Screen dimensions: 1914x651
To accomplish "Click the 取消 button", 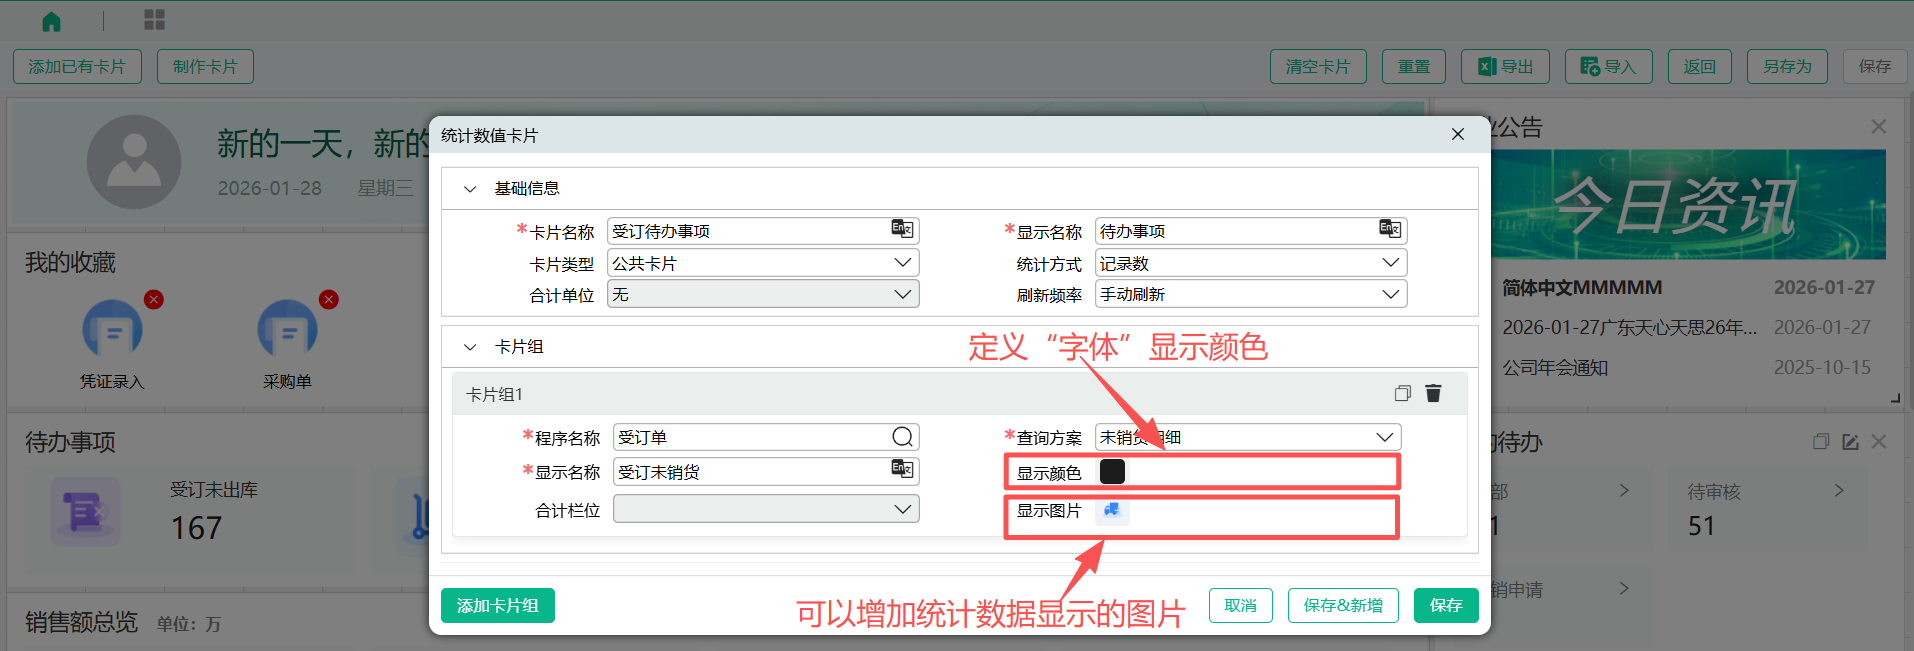I will 1240,605.
